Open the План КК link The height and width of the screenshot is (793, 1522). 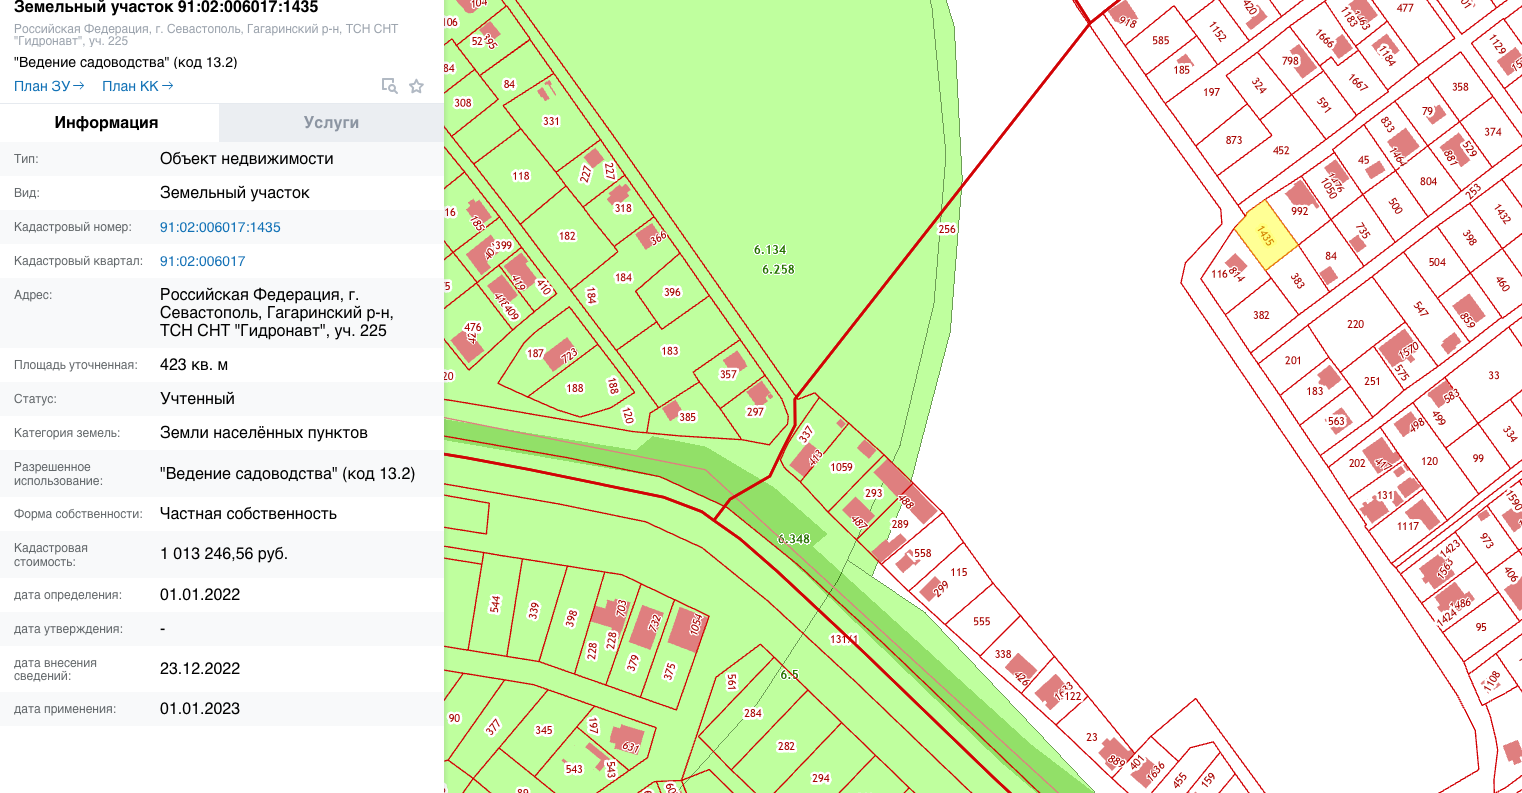pyautogui.click(x=137, y=86)
